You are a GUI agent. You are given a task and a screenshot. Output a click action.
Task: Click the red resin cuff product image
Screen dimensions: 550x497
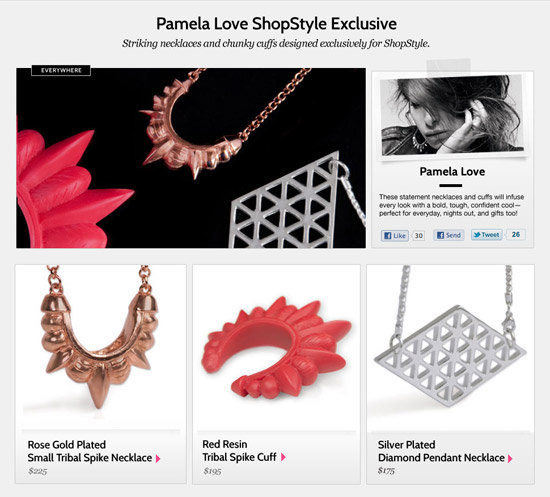[276, 347]
